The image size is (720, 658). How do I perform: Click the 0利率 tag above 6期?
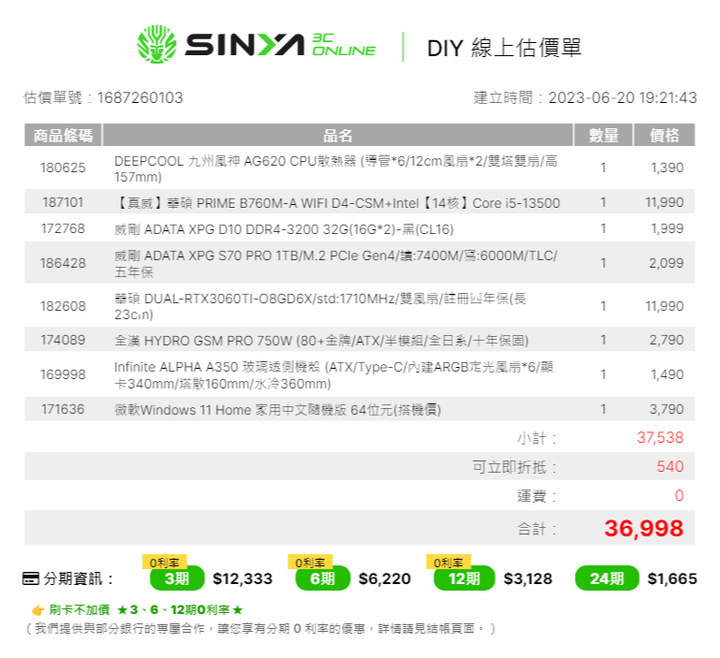point(310,562)
